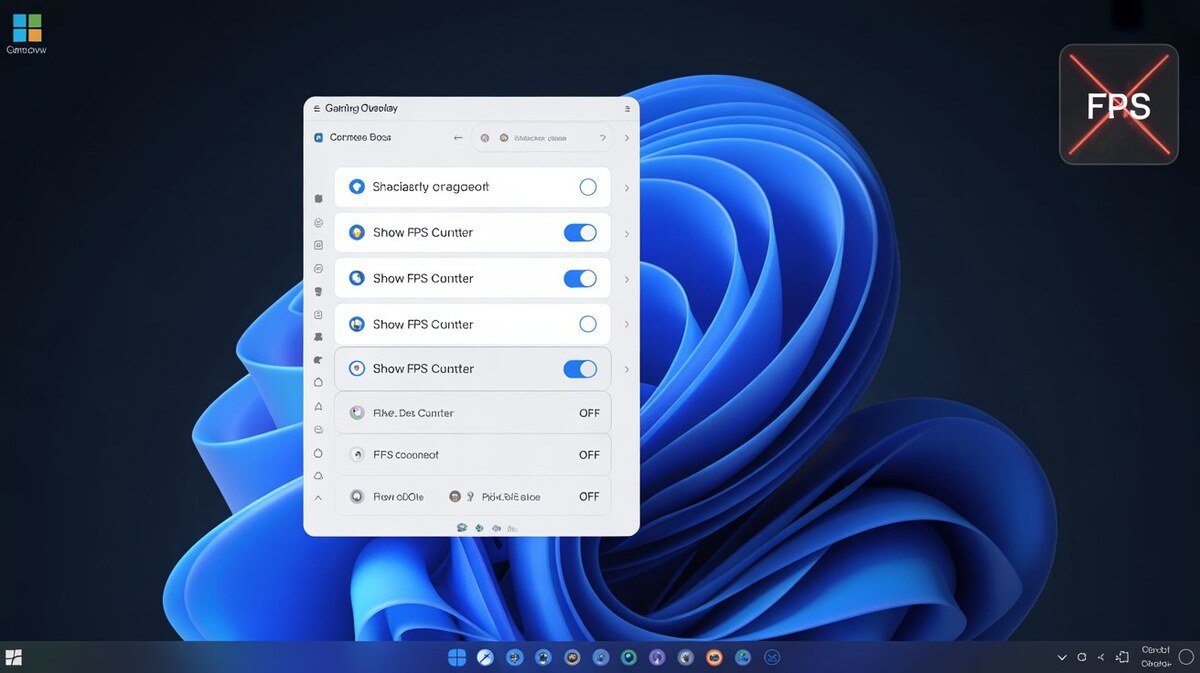
Task: Click OFF next to "FFS cooneot"
Action: [x=589, y=455]
